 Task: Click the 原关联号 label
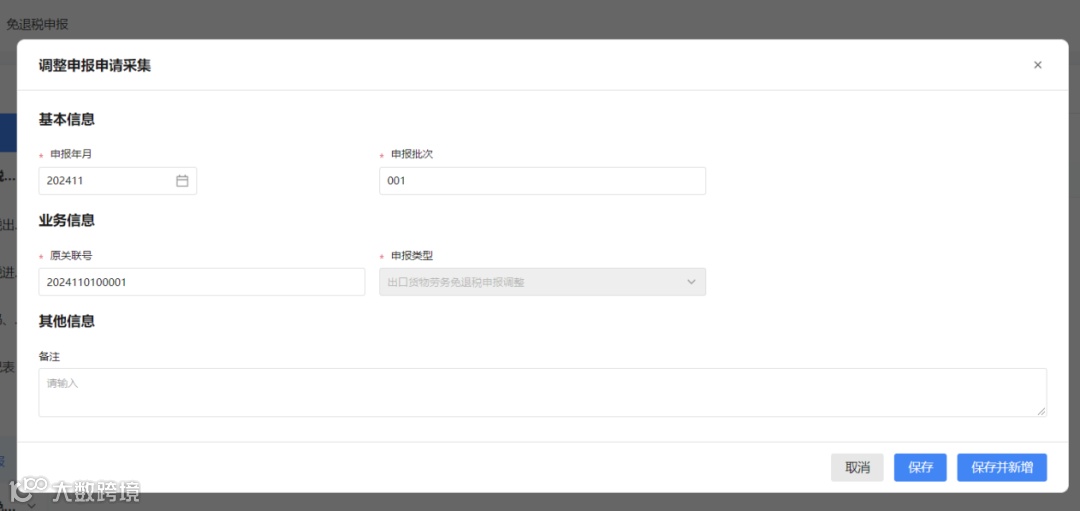click(x=71, y=256)
